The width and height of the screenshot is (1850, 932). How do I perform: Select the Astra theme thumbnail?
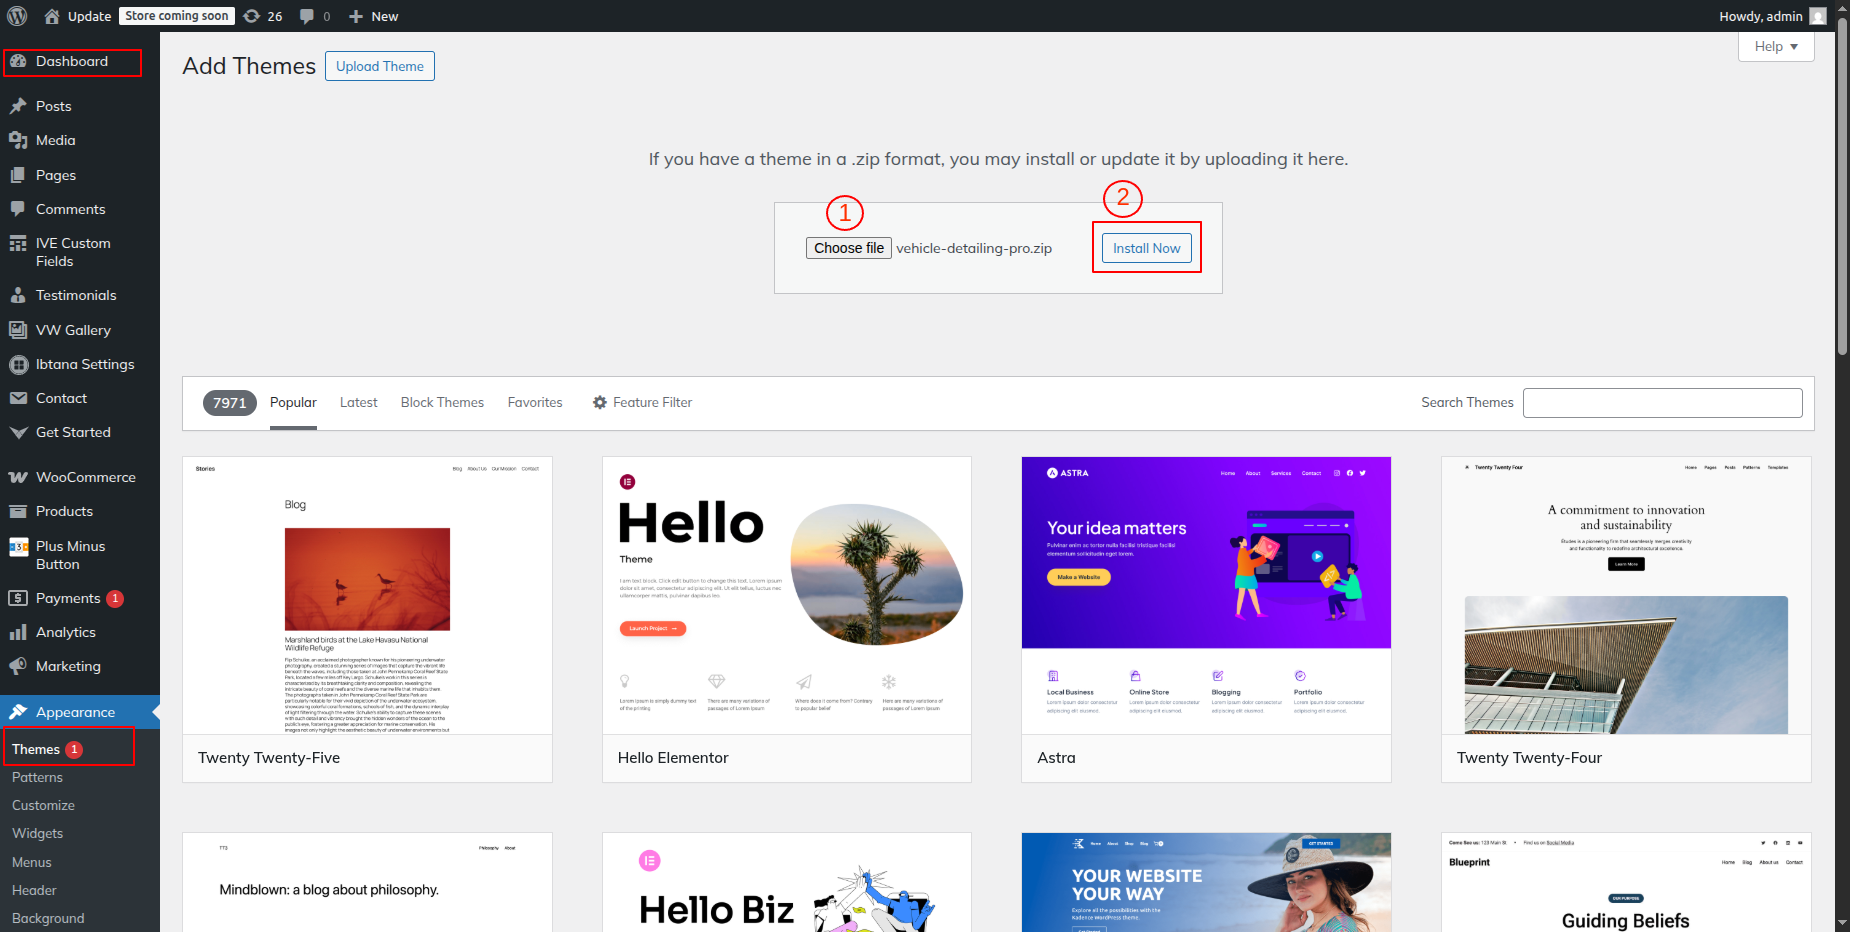[x=1206, y=595]
